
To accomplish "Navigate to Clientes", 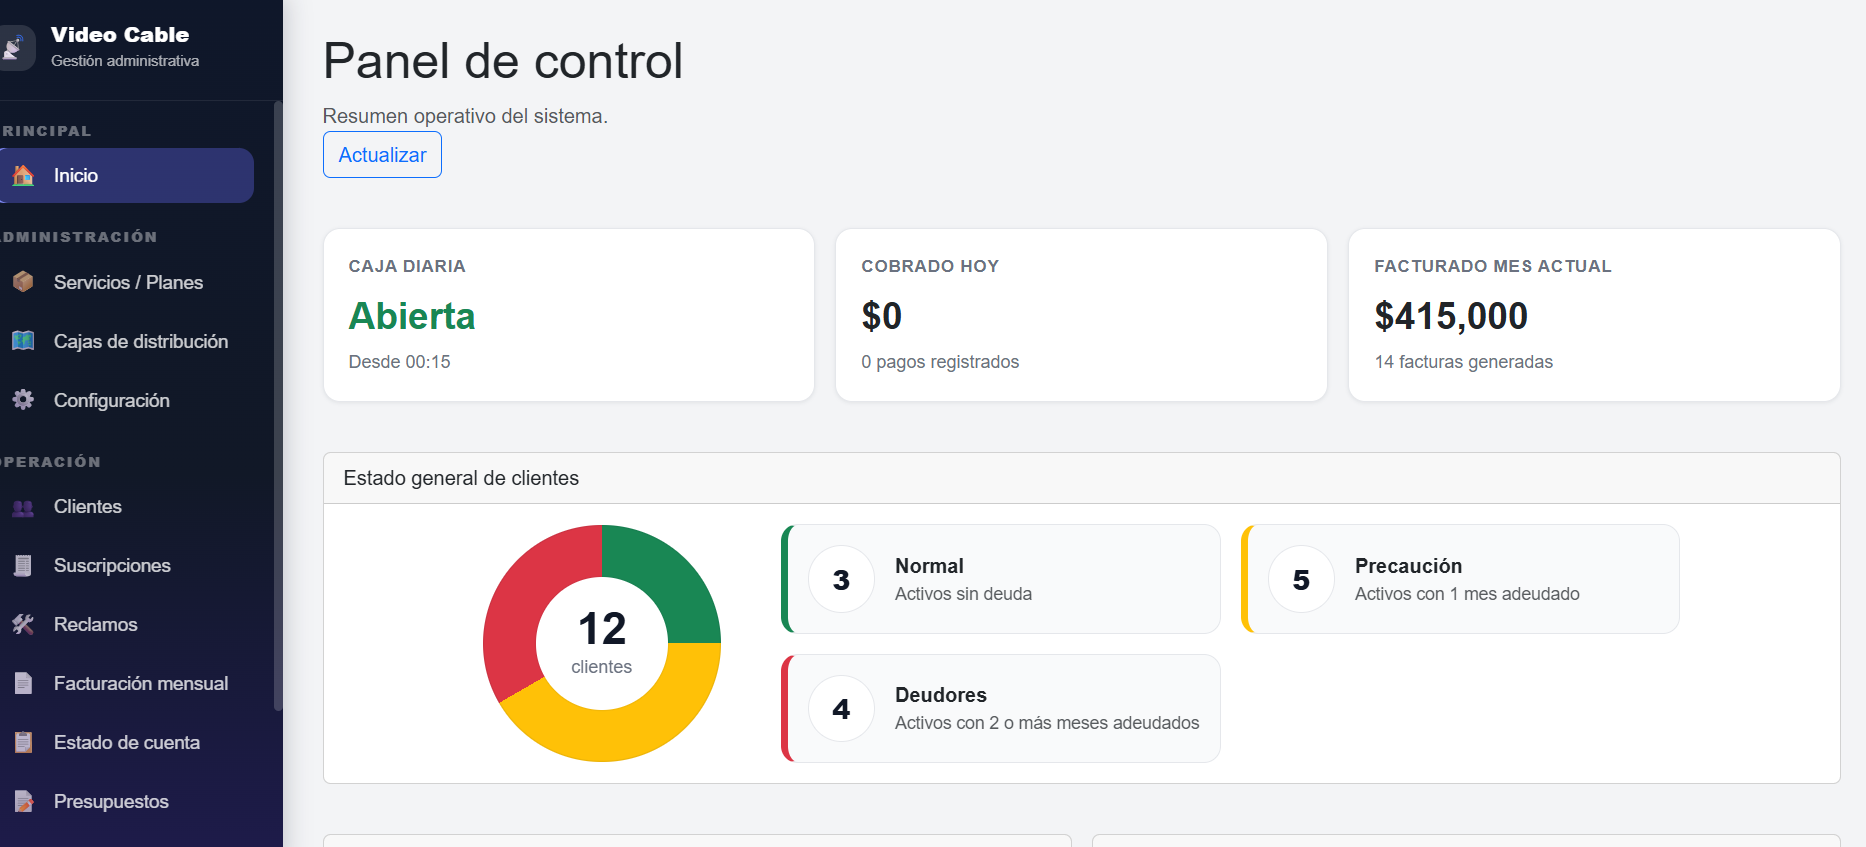I will tap(126, 507).
